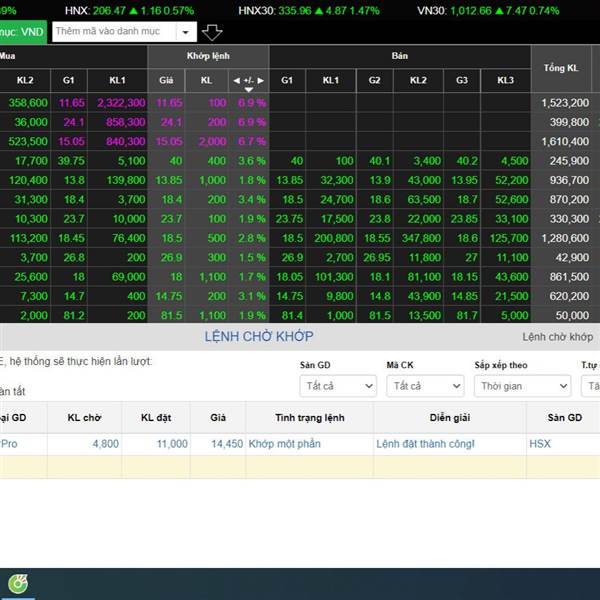Image resolution: width=600 pixels, height=600 pixels.
Task: Click sort triangle under +/- column header
Action: (x=249, y=90)
